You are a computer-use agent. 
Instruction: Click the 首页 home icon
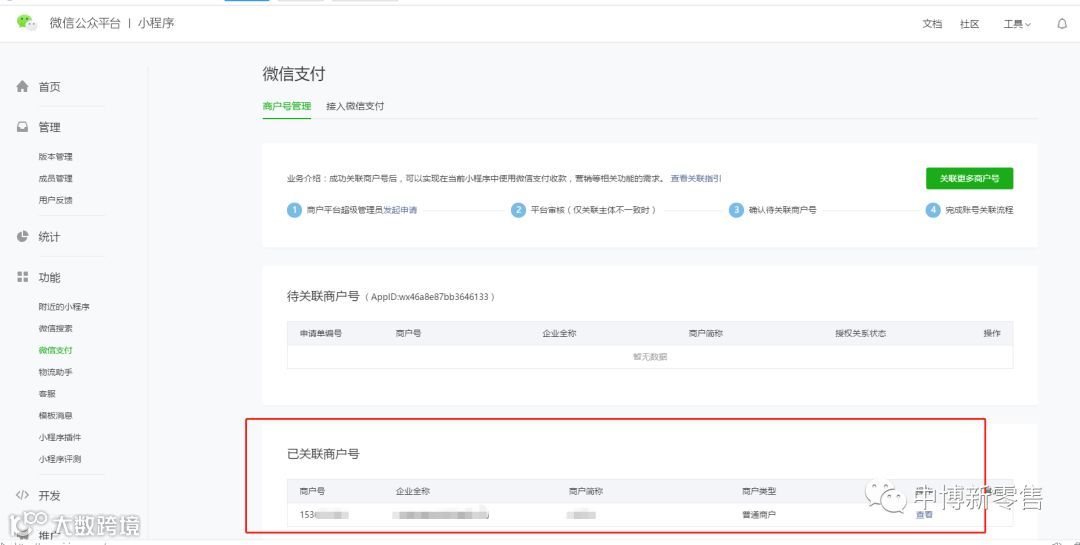coord(23,86)
